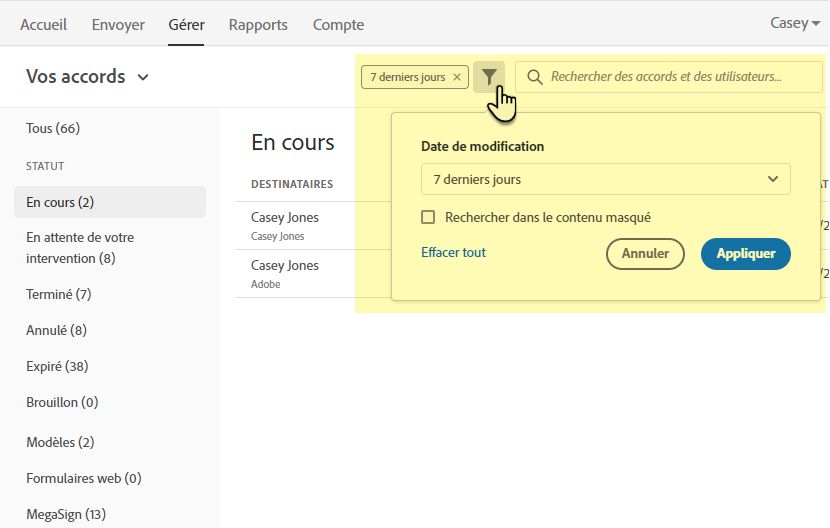
Task: Type in the Rechercher des accords field
Action: point(669,77)
